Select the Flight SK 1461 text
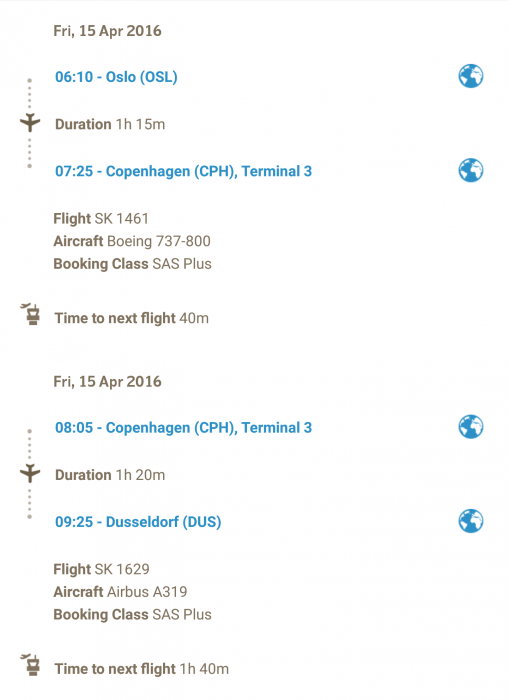 point(101,219)
